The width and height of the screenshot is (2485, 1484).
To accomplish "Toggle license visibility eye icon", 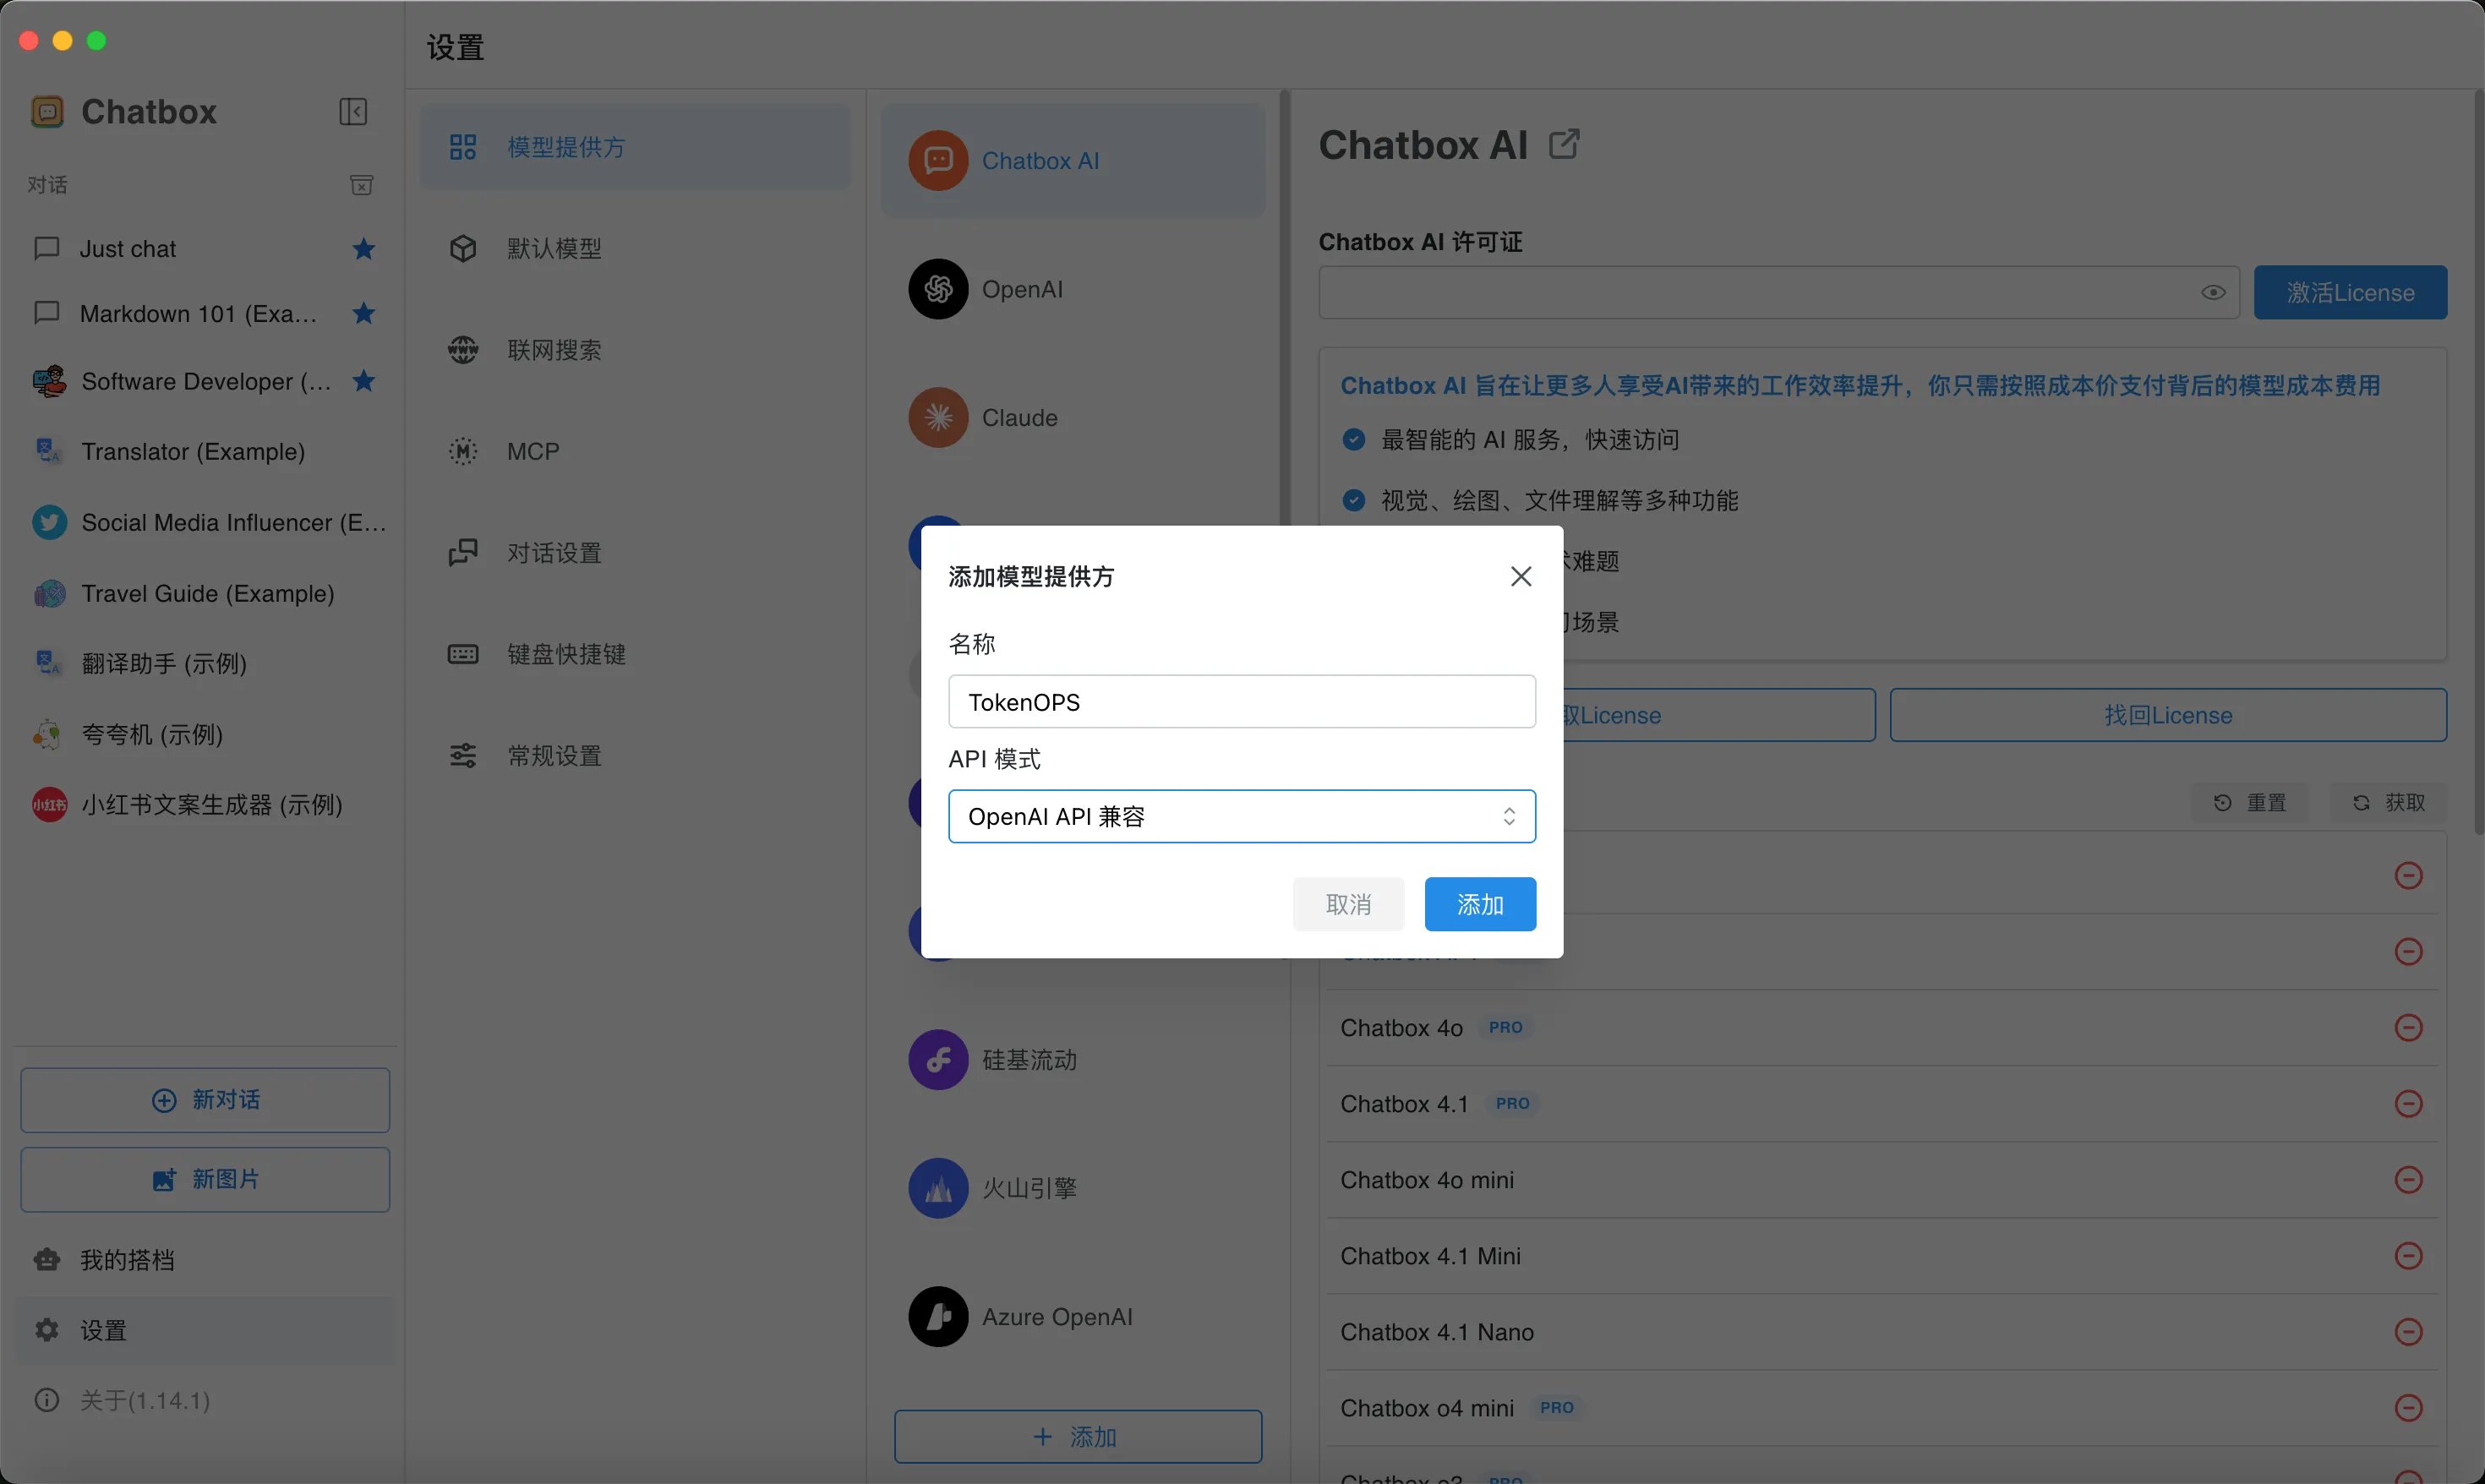I will (x=2212, y=292).
